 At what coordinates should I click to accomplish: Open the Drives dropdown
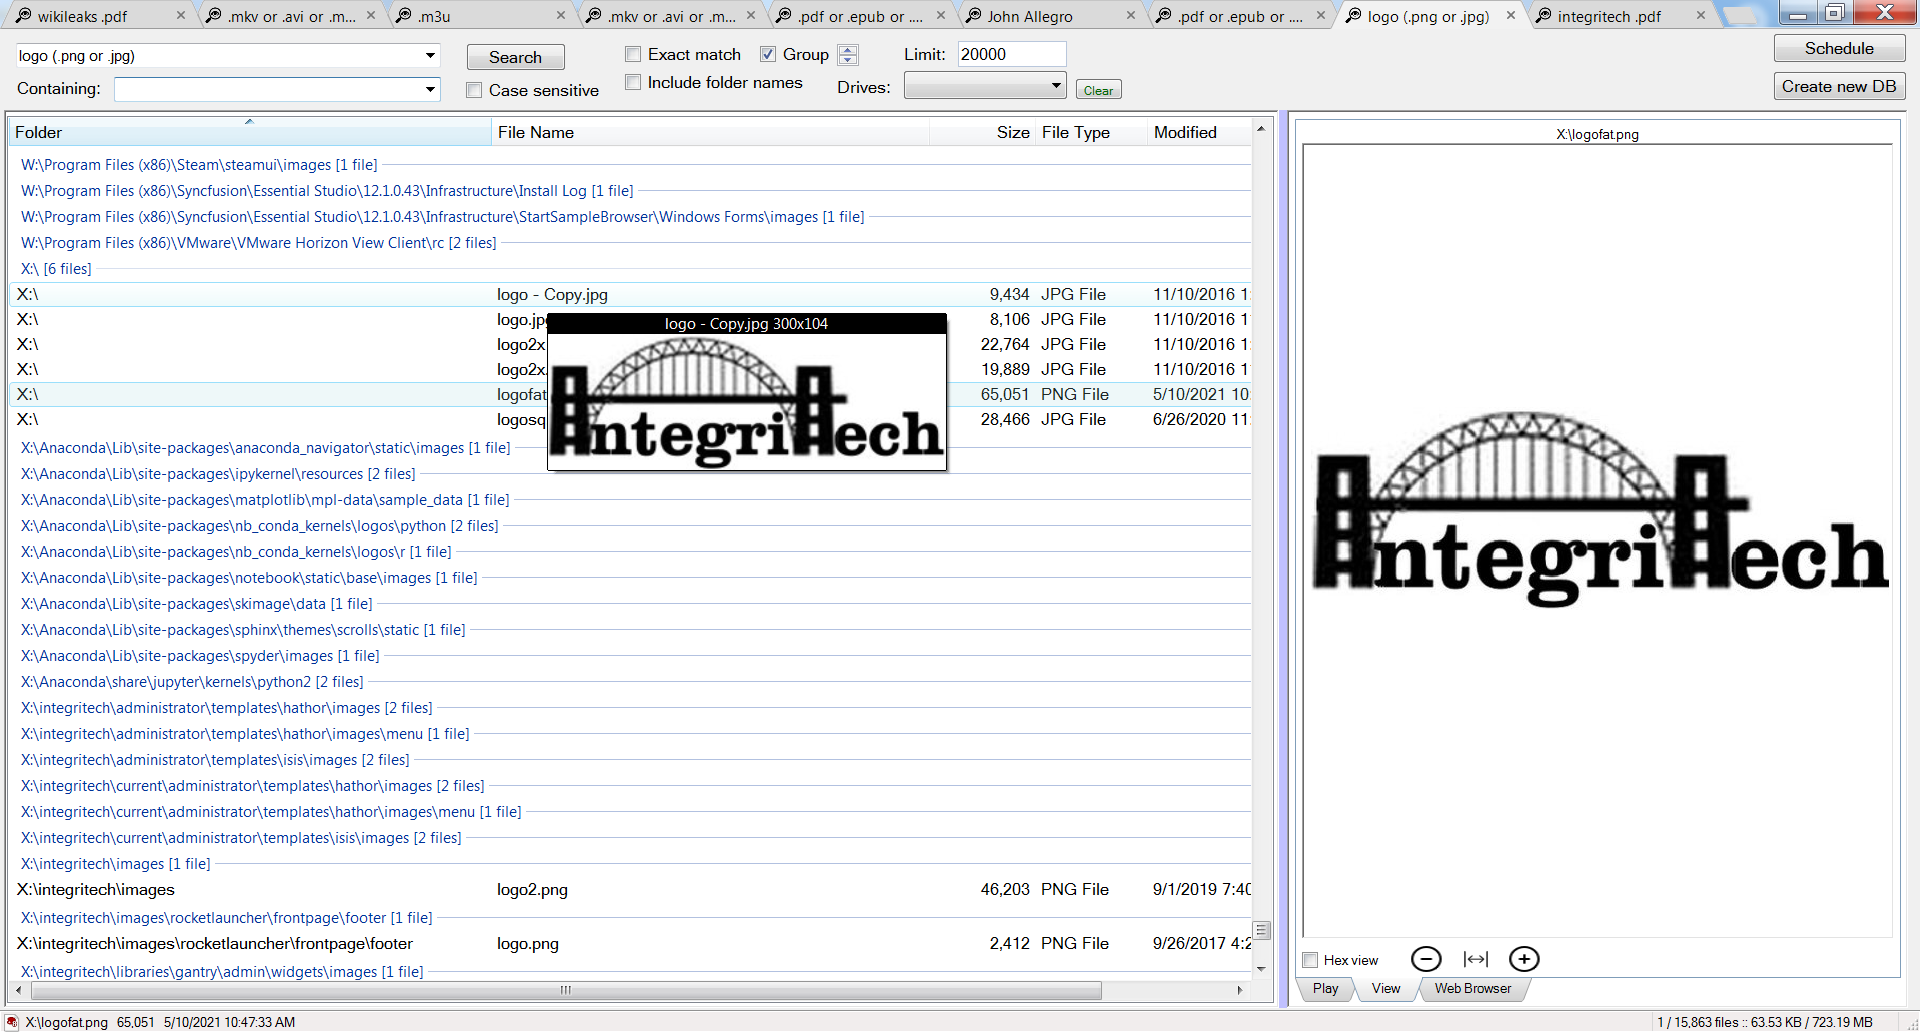(1056, 87)
